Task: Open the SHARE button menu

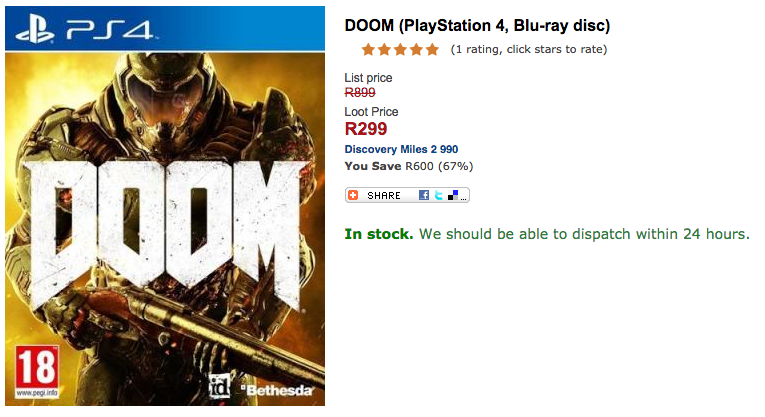Action: tap(384, 195)
